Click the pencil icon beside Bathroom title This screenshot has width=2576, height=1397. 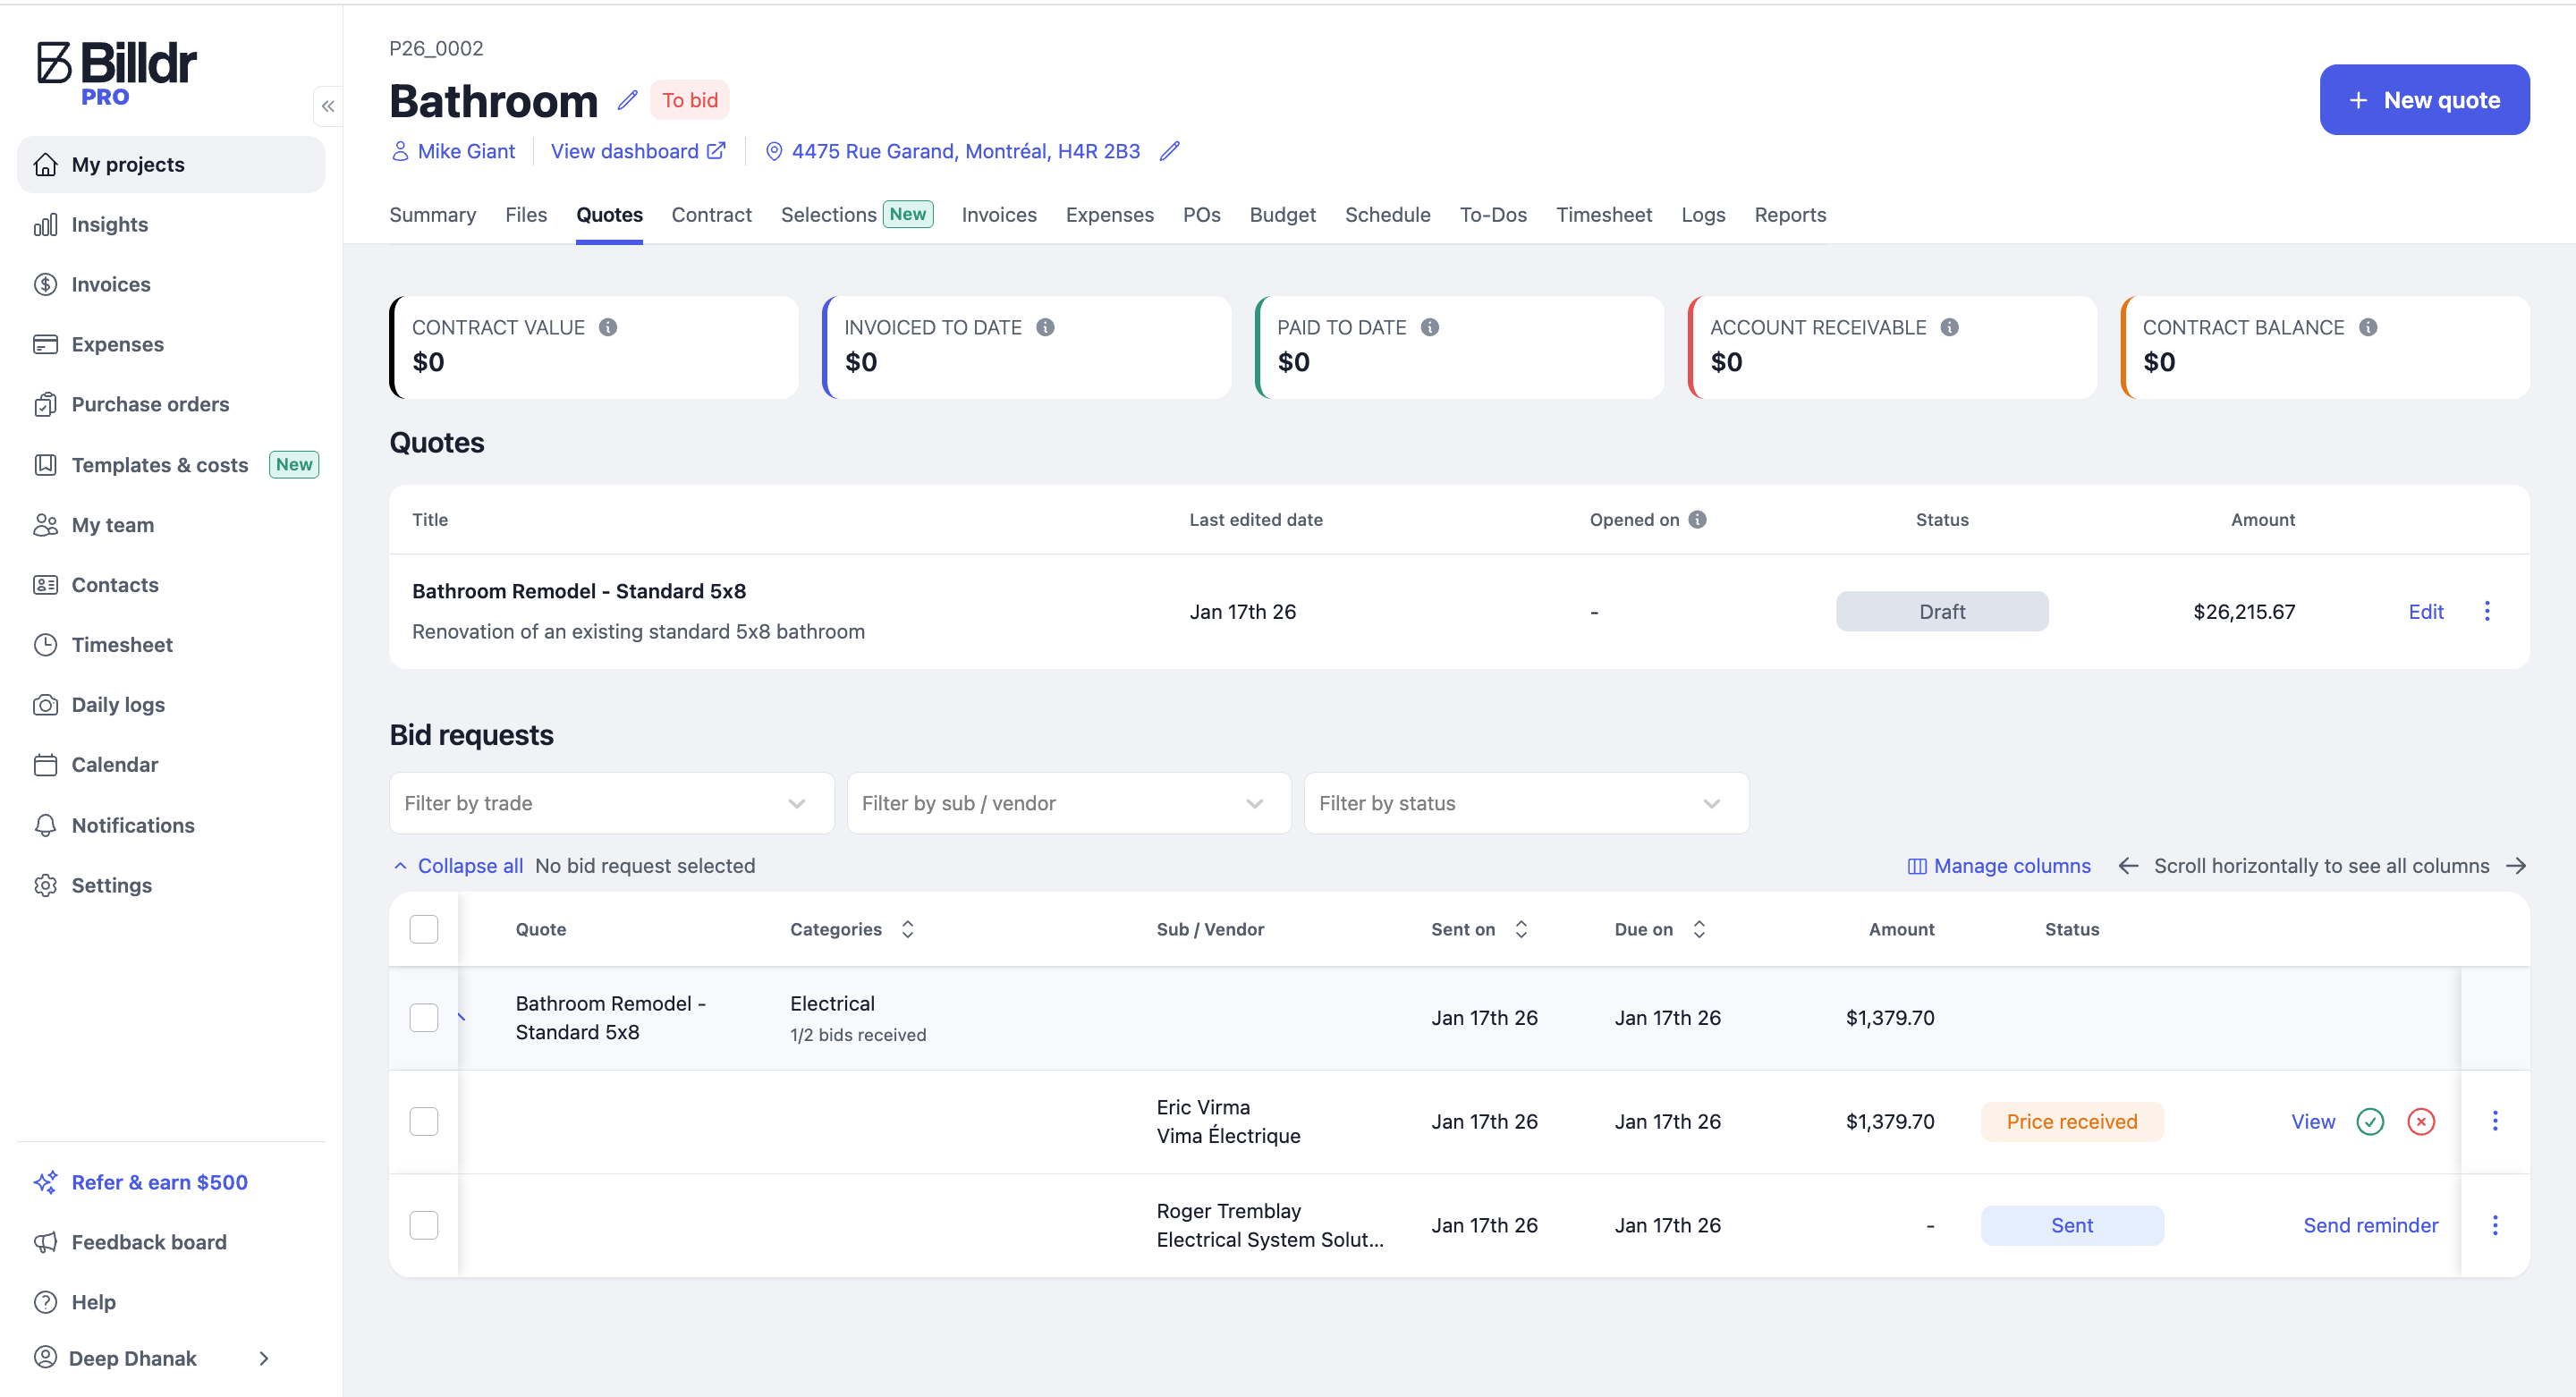click(x=627, y=100)
